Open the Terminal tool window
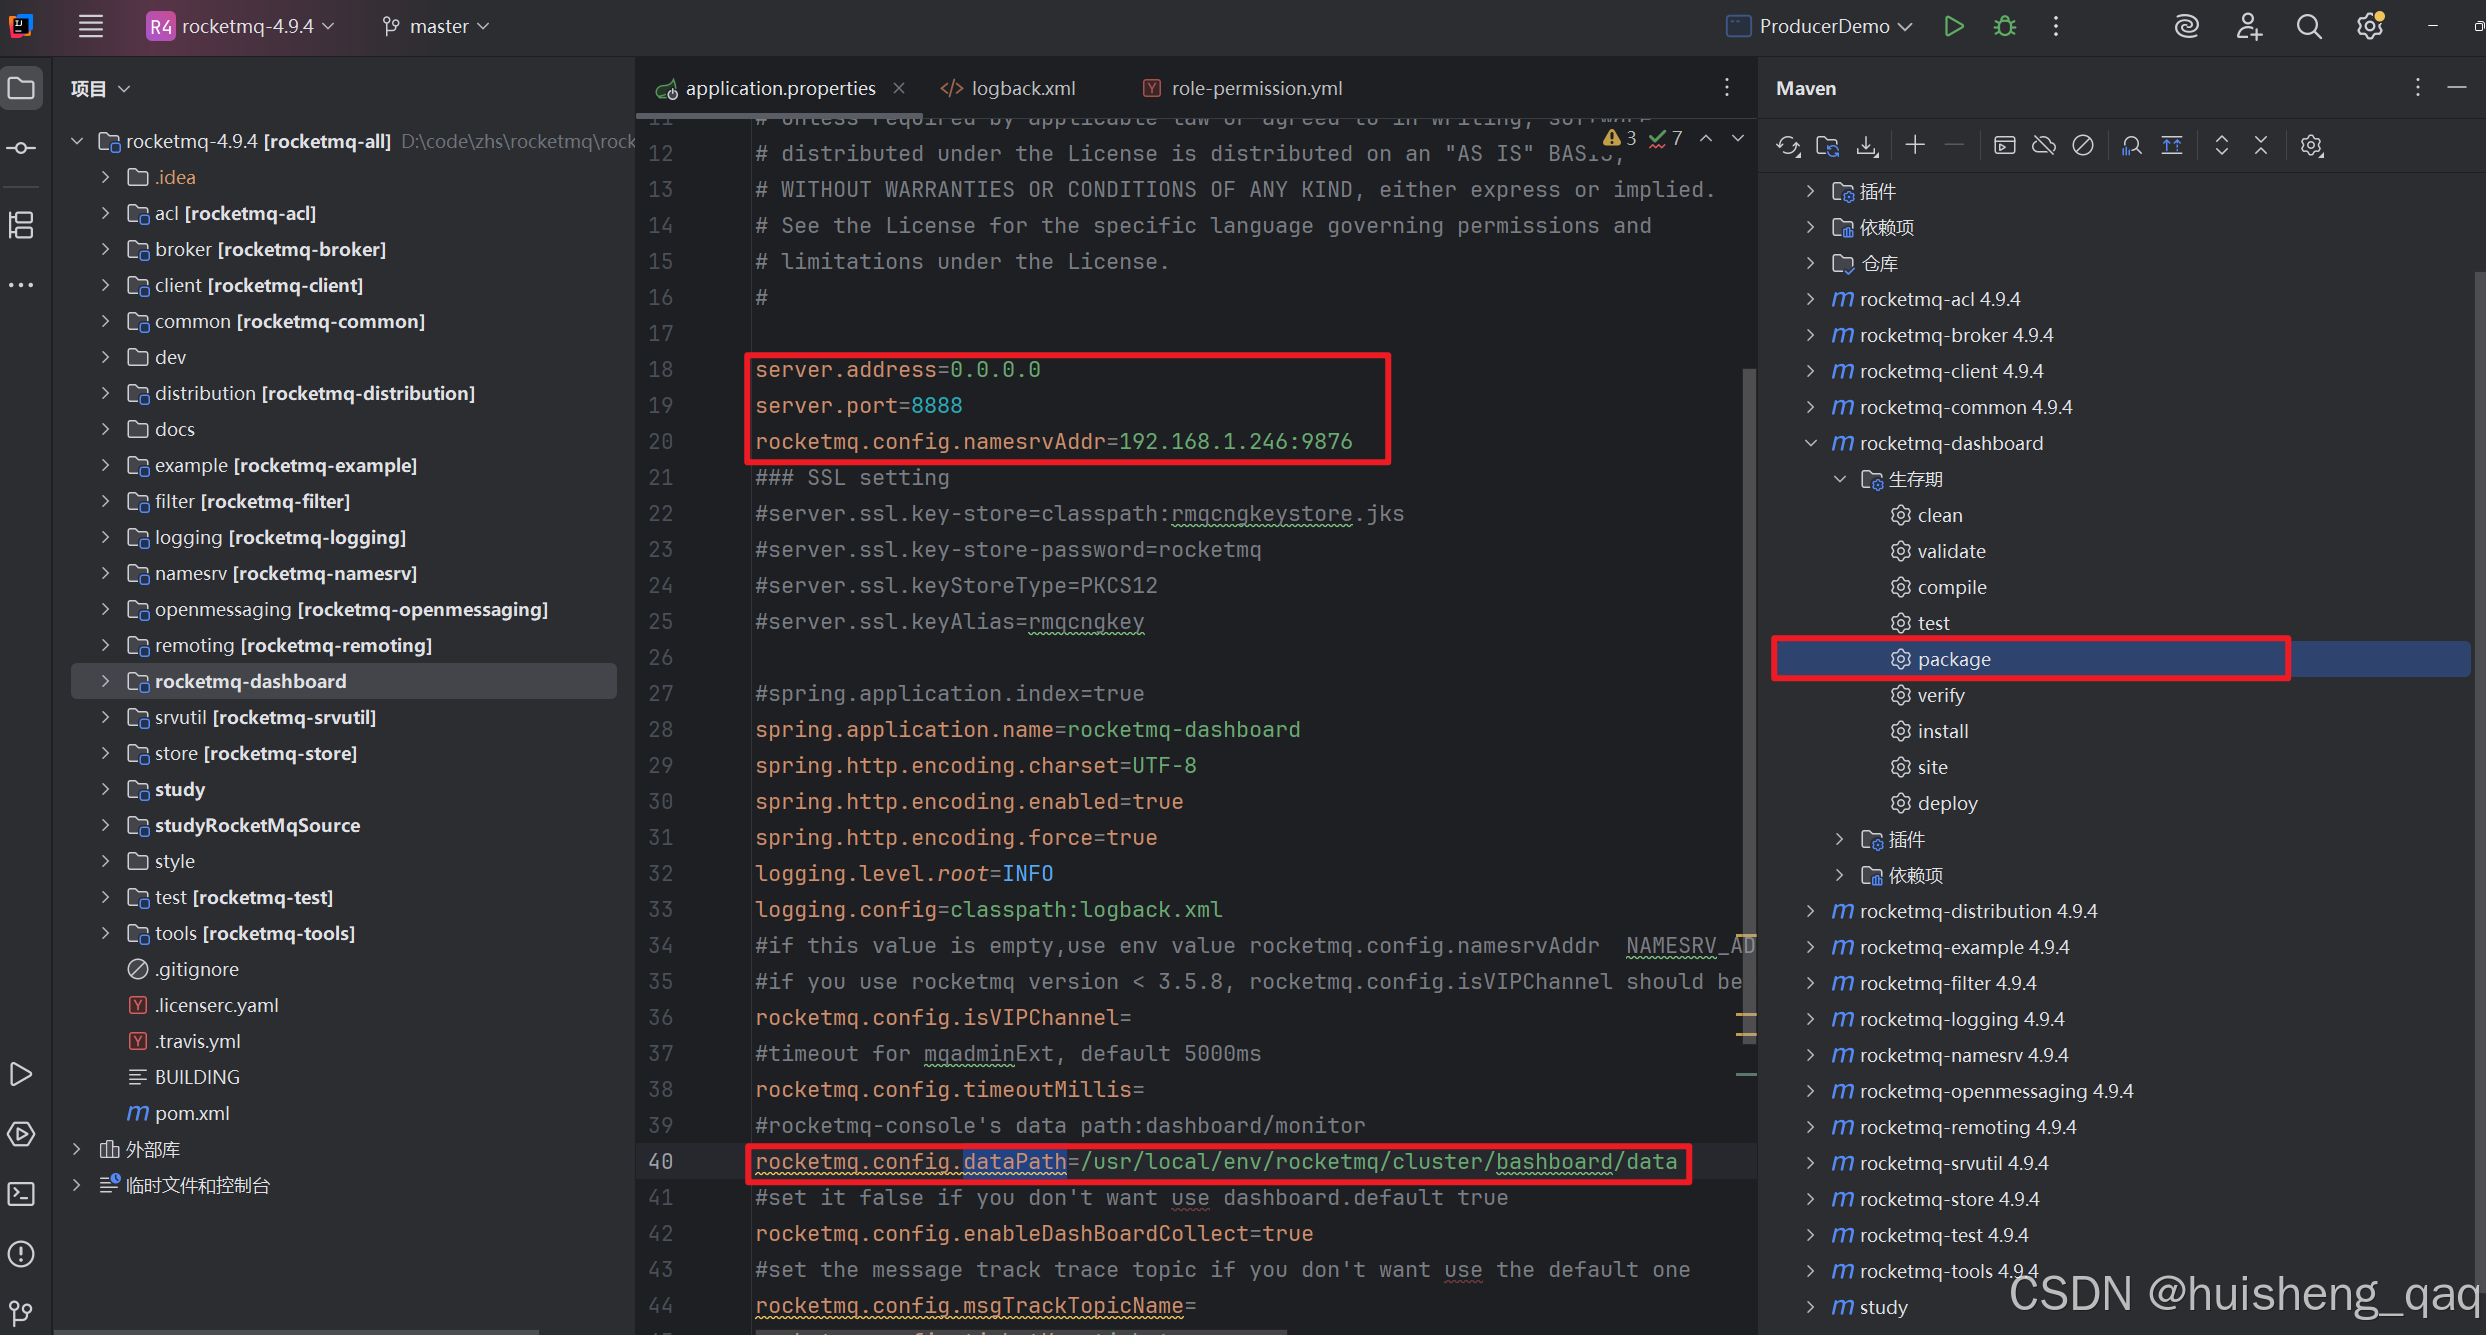The height and width of the screenshot is (1335, 2486). [x=21, y=1194]
